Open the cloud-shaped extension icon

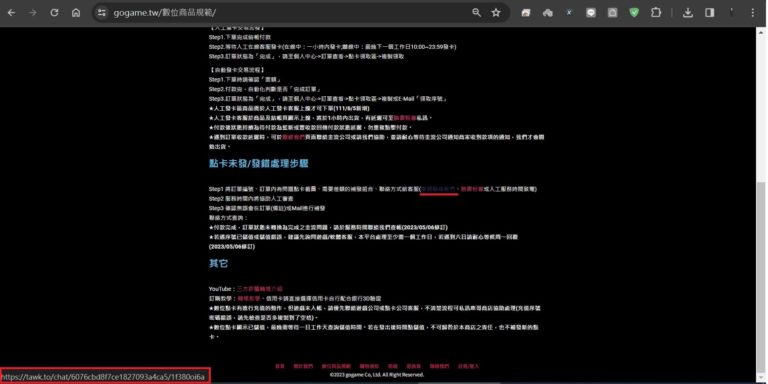click(x=548, y=13)
